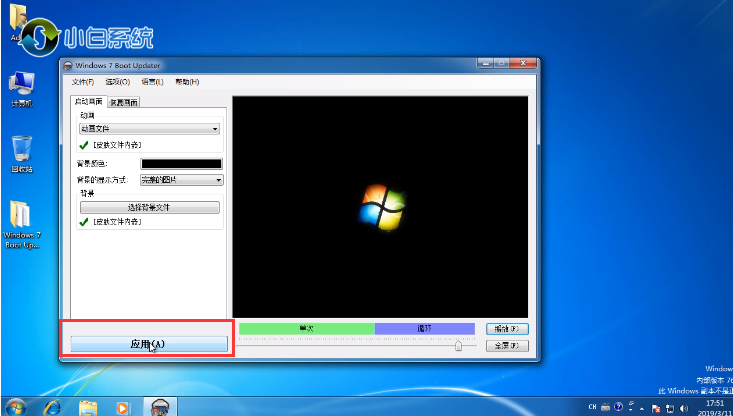Pick the black 背景颜色 color swatch
The image size is (733, 416).
tap(181, 163)
